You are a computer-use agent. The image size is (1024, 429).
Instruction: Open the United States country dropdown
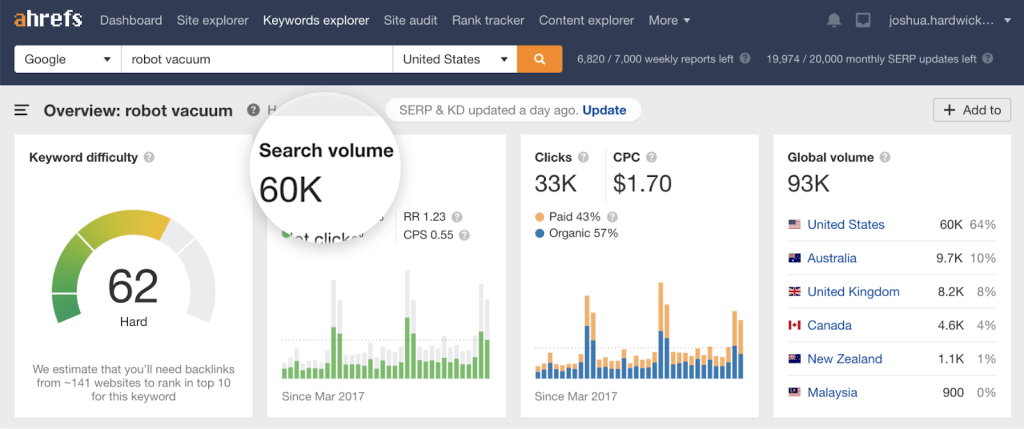[x=454, y=59]
